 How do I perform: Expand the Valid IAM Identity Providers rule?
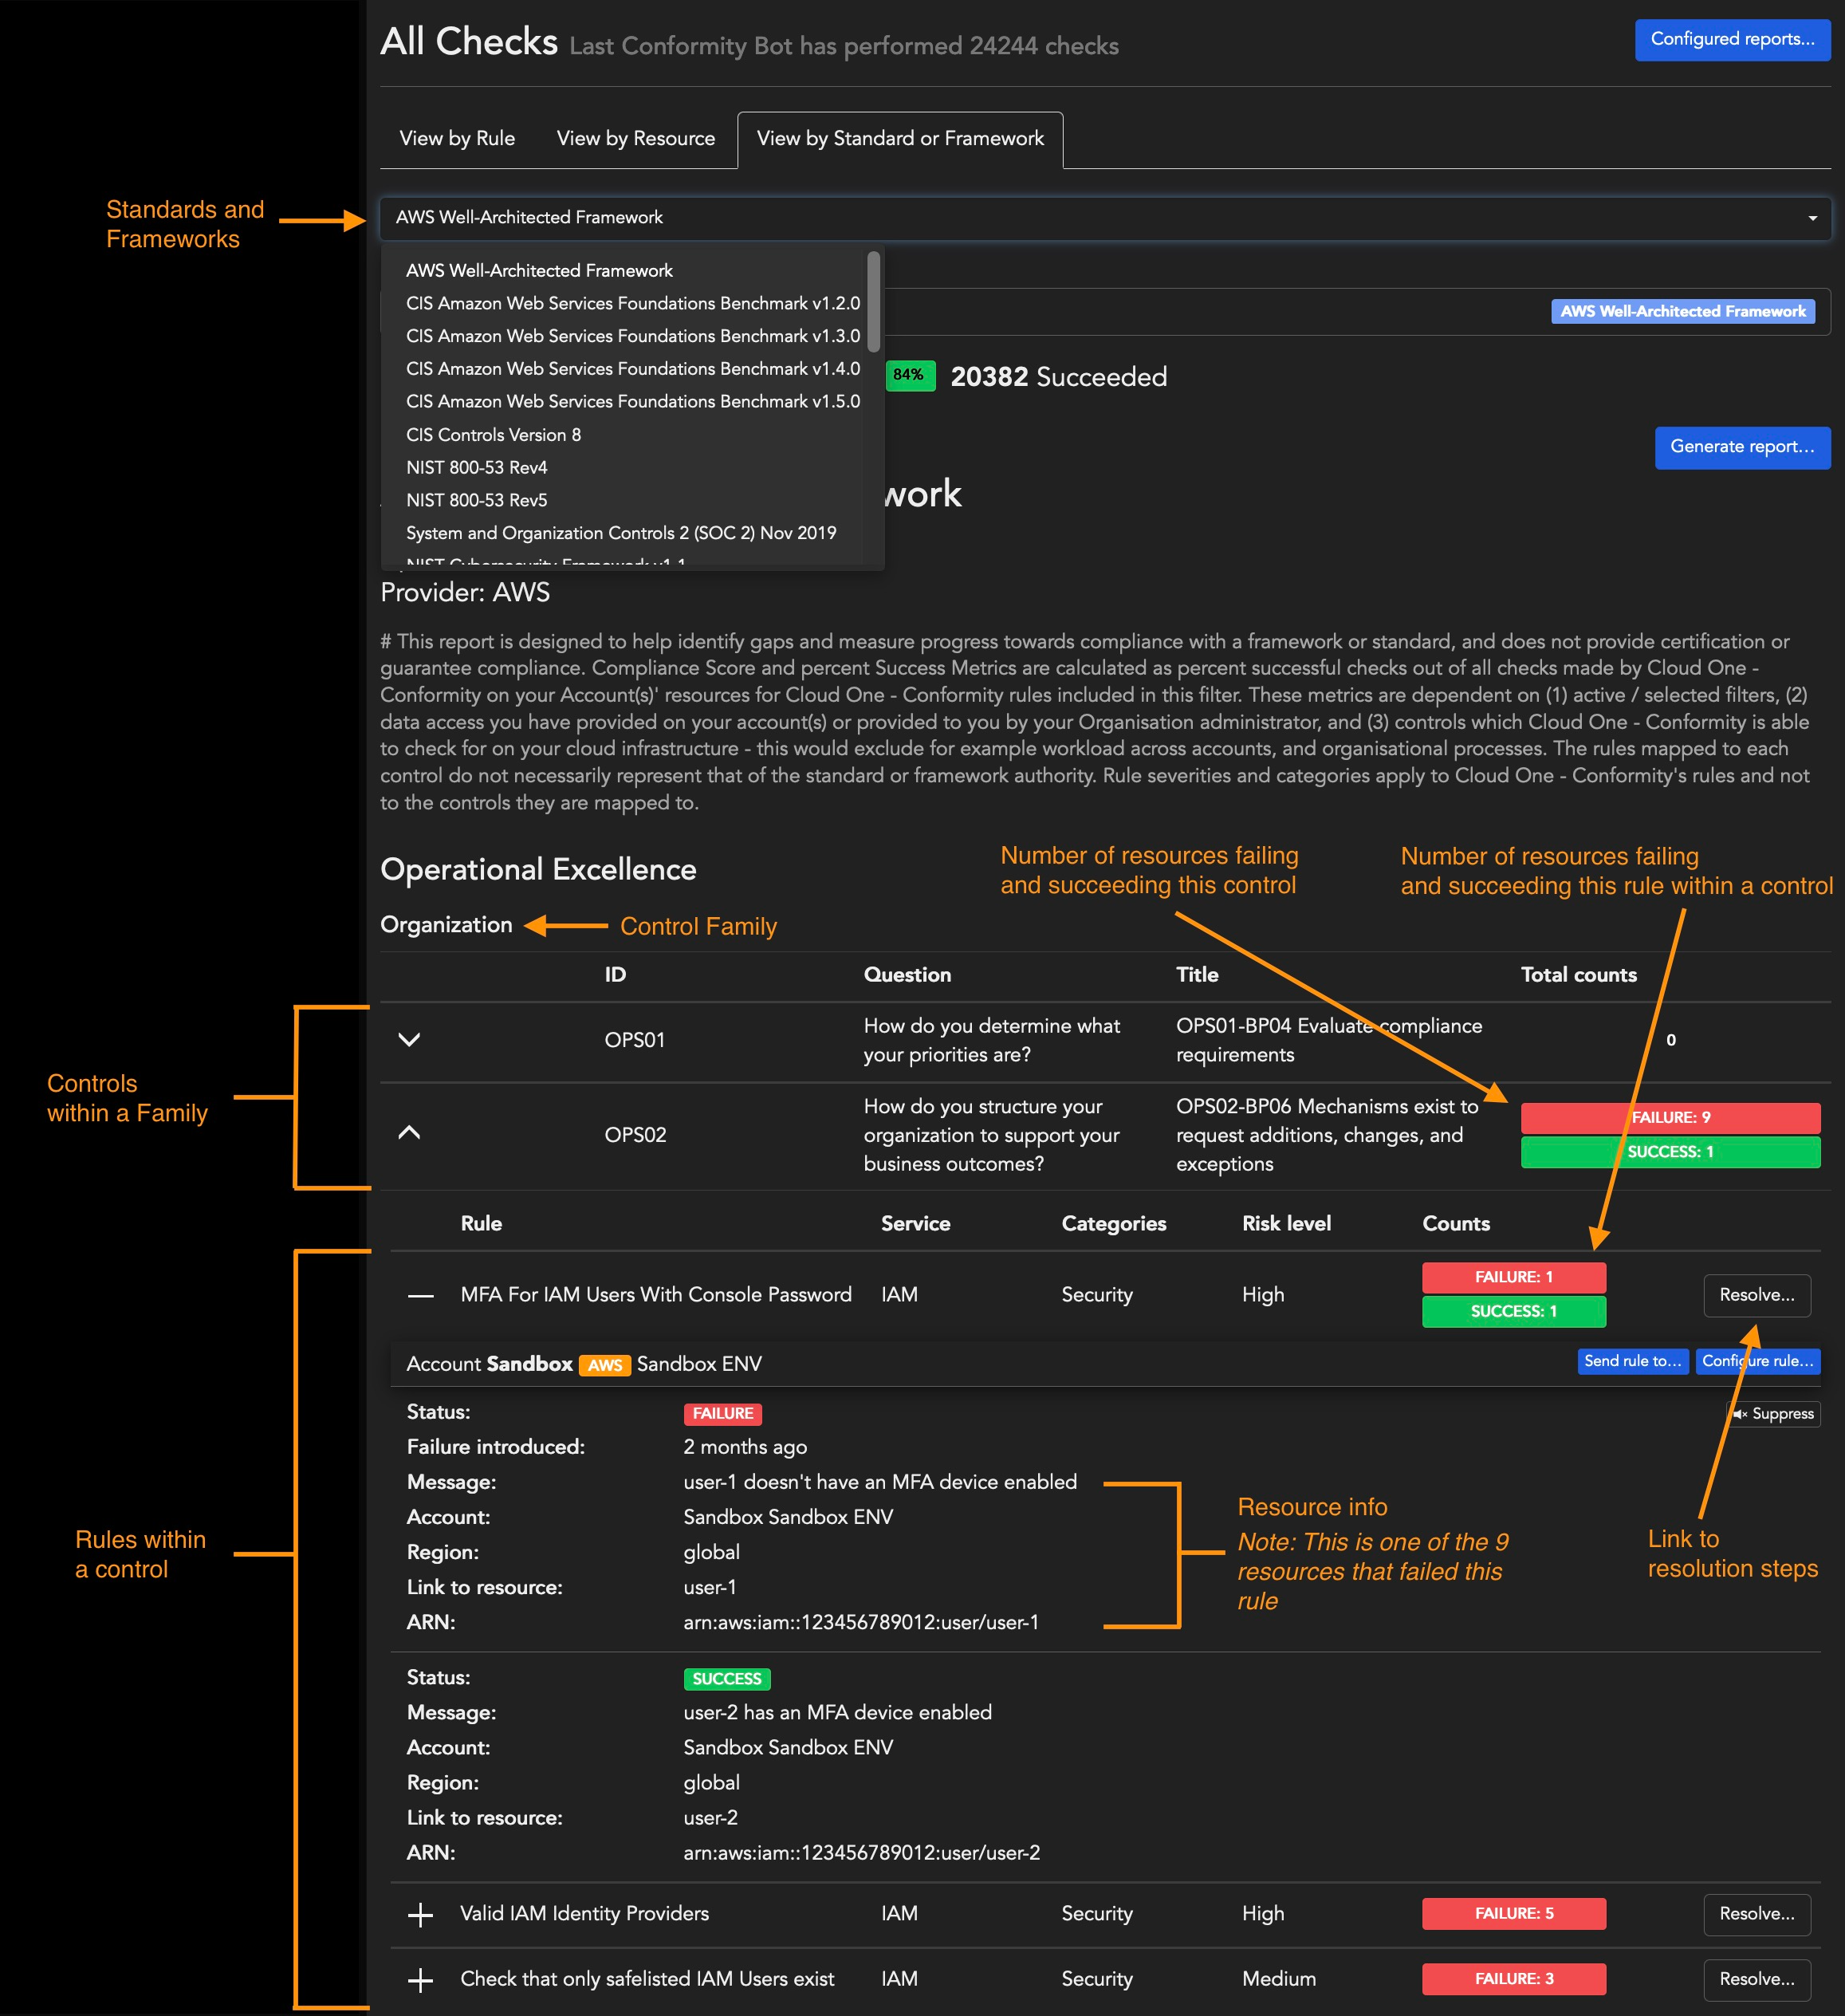tap(421, 1913)
